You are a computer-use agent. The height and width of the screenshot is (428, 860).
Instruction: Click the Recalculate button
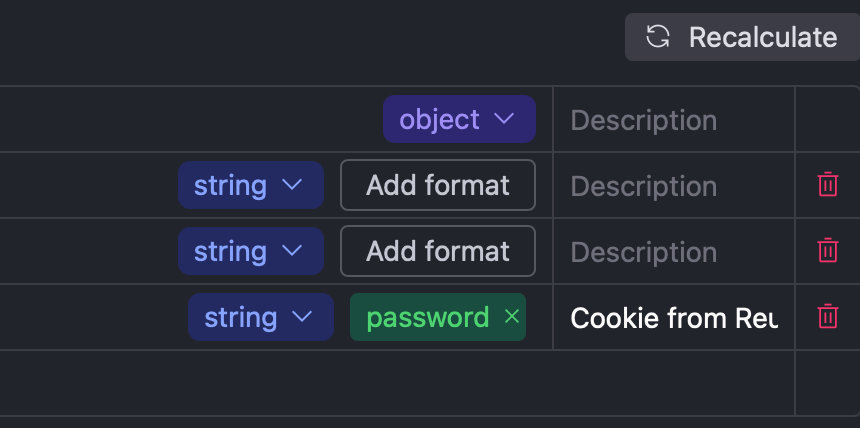741,38
